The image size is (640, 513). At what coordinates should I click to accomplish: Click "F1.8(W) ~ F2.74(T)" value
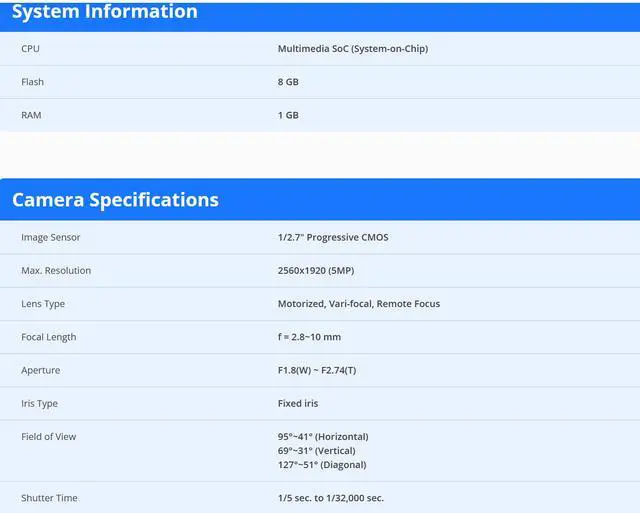[x=317, y=370]
